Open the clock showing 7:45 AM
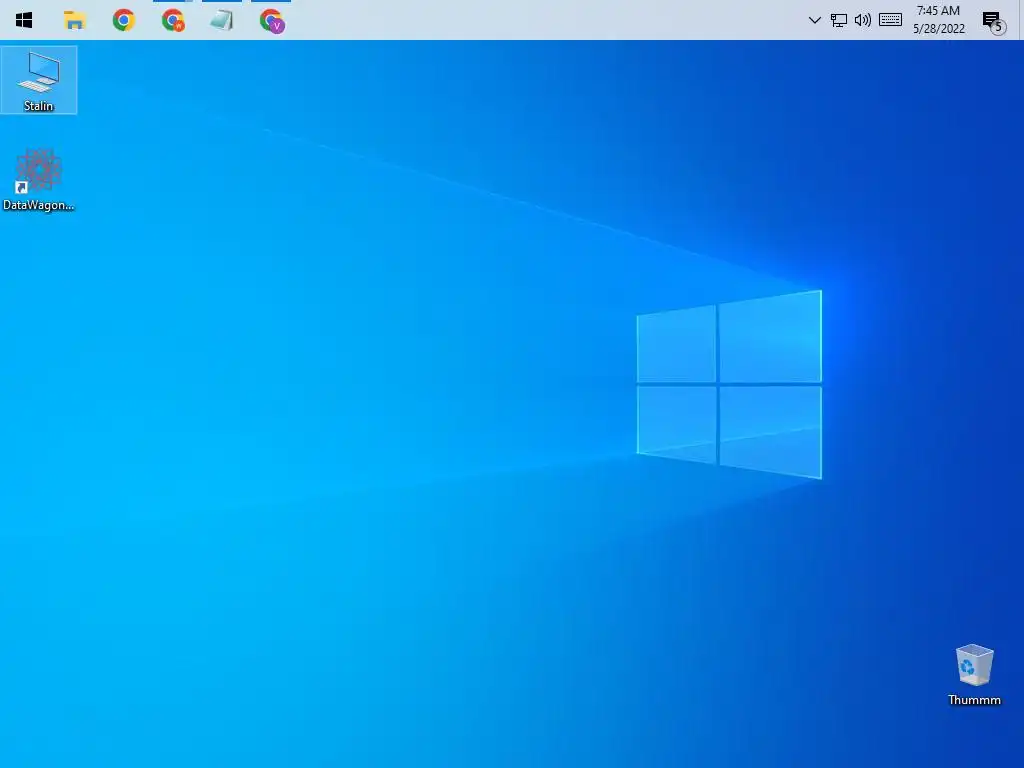This screenshot has width=1024, height=768. pyautogui.click(x=938, y=20)
